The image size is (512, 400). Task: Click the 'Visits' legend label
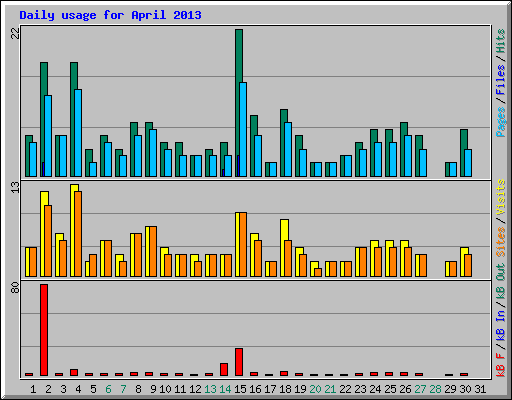[500, 197]
